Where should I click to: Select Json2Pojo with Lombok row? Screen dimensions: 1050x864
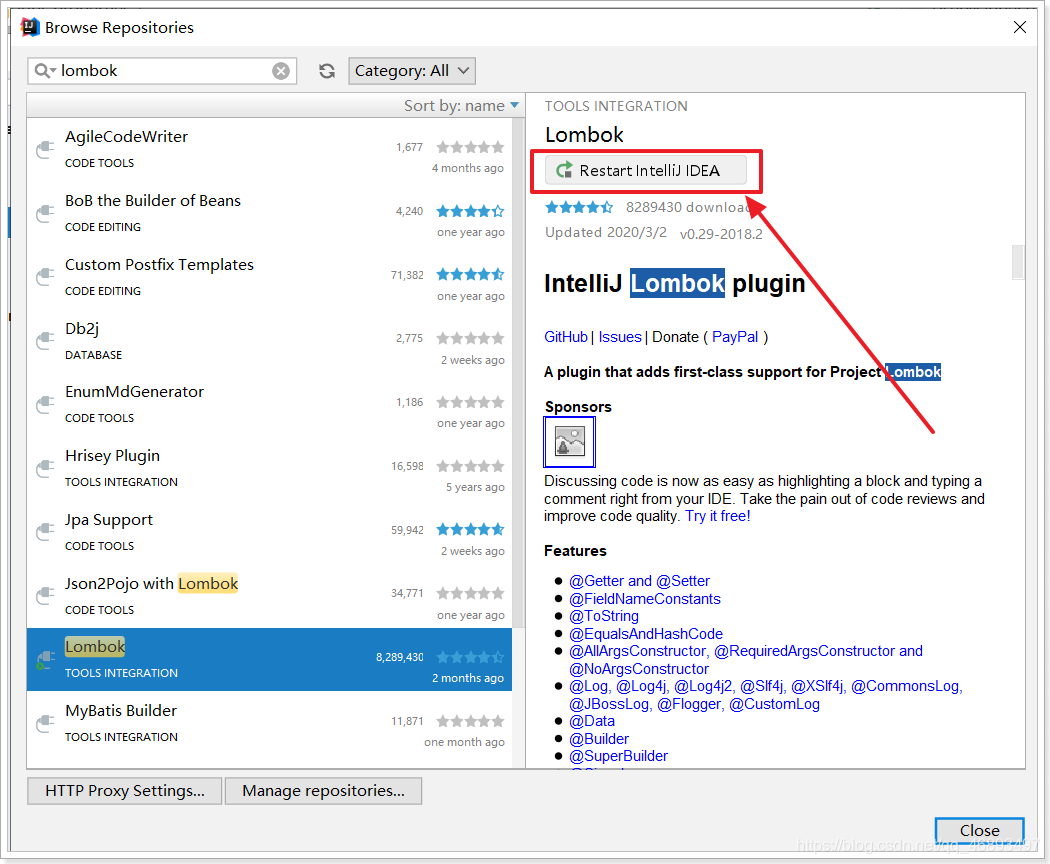[x=269, y=596]
